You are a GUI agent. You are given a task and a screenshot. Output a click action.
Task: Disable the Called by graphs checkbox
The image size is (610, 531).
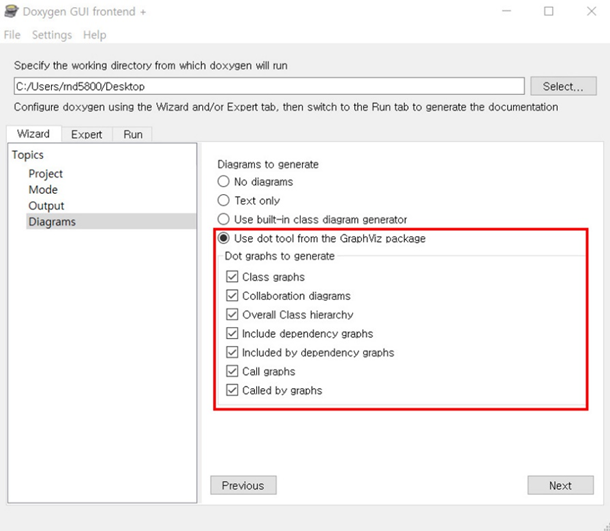(x=232, y=390)
